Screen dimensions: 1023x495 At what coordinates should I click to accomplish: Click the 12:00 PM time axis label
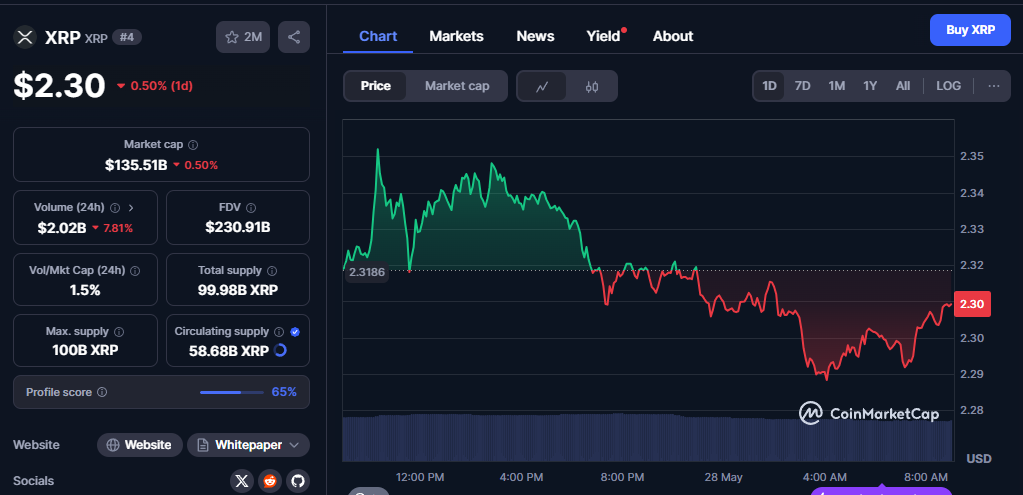click(420, 477)
